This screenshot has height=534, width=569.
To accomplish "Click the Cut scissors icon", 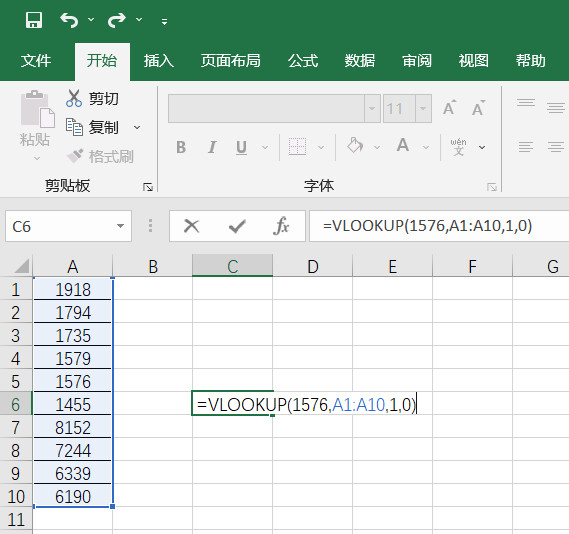I will (x=74, y=98).
